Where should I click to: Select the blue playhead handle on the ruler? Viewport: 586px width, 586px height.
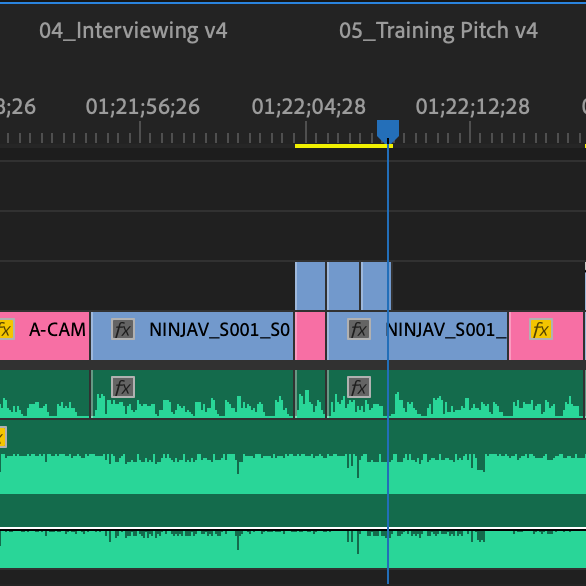point(388,131)
